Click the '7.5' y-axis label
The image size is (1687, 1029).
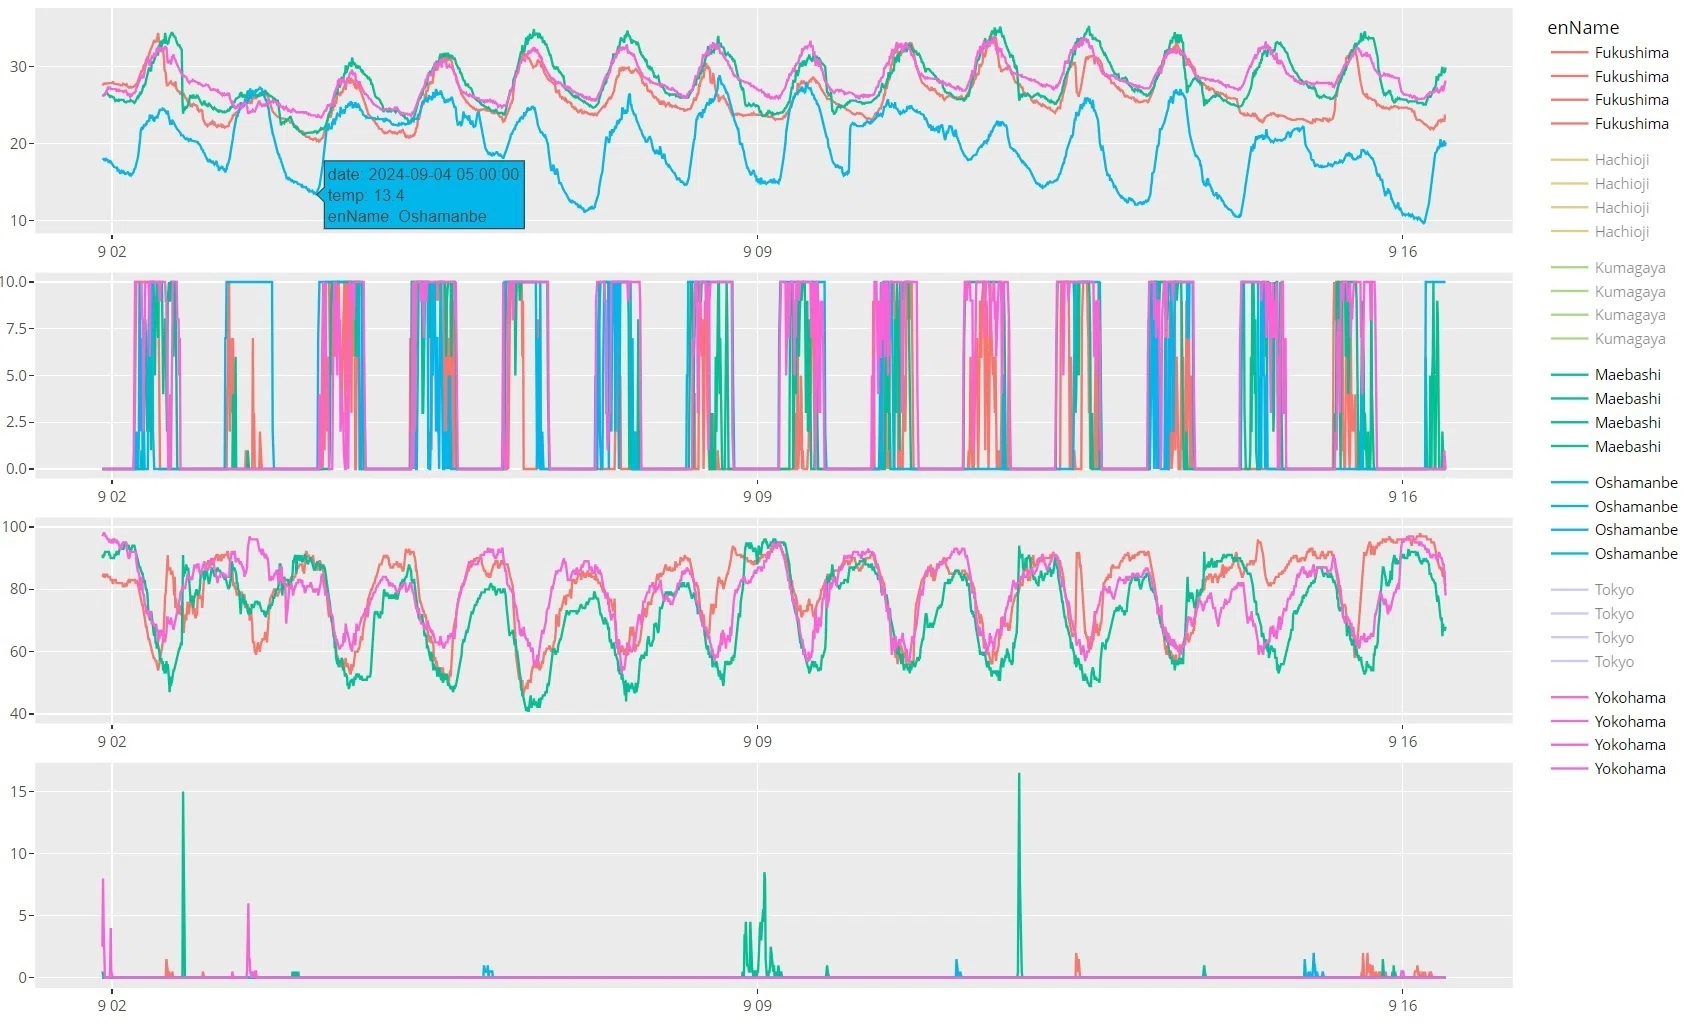(x=16, y=328)
